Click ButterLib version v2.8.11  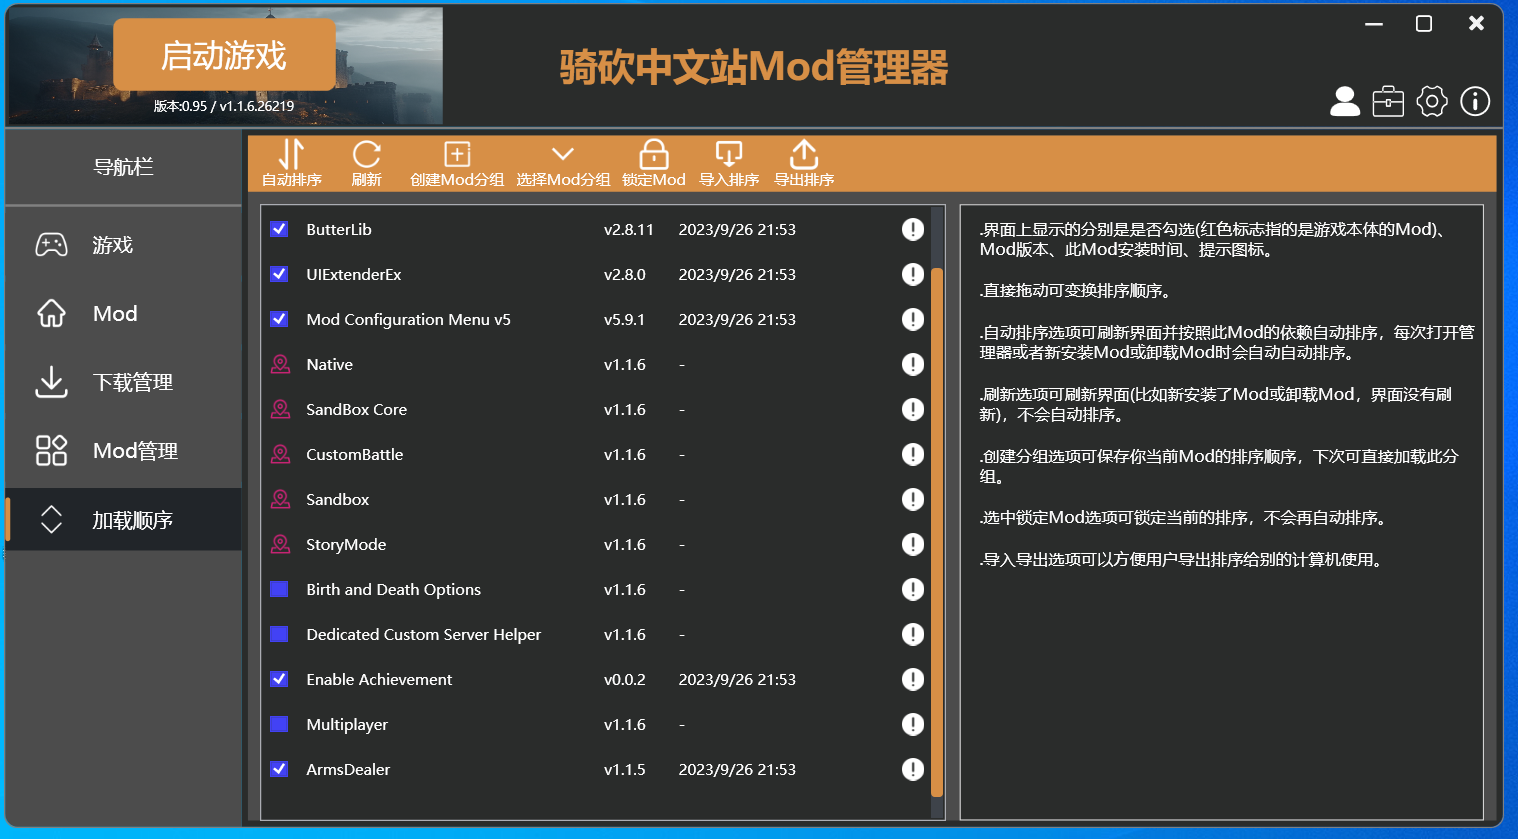[629, 229]
